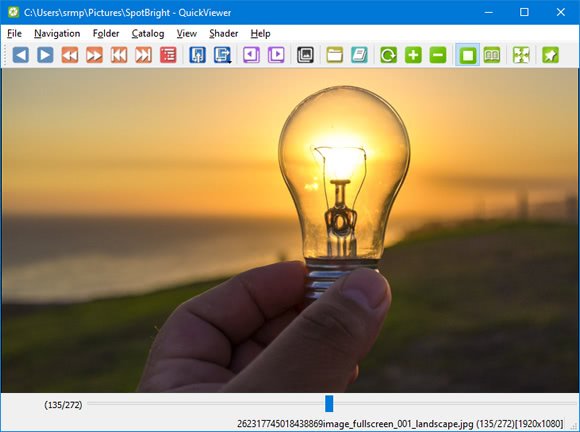Click the orange fast-forward double arrow icon

[94, 55]
